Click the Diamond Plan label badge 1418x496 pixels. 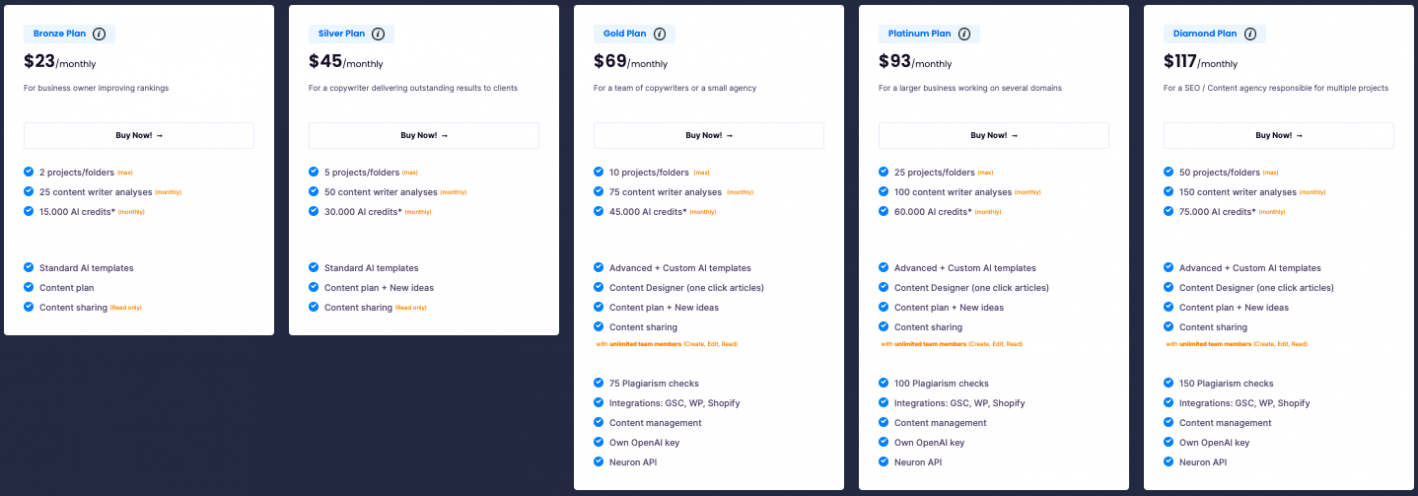tap(1214, 34)
